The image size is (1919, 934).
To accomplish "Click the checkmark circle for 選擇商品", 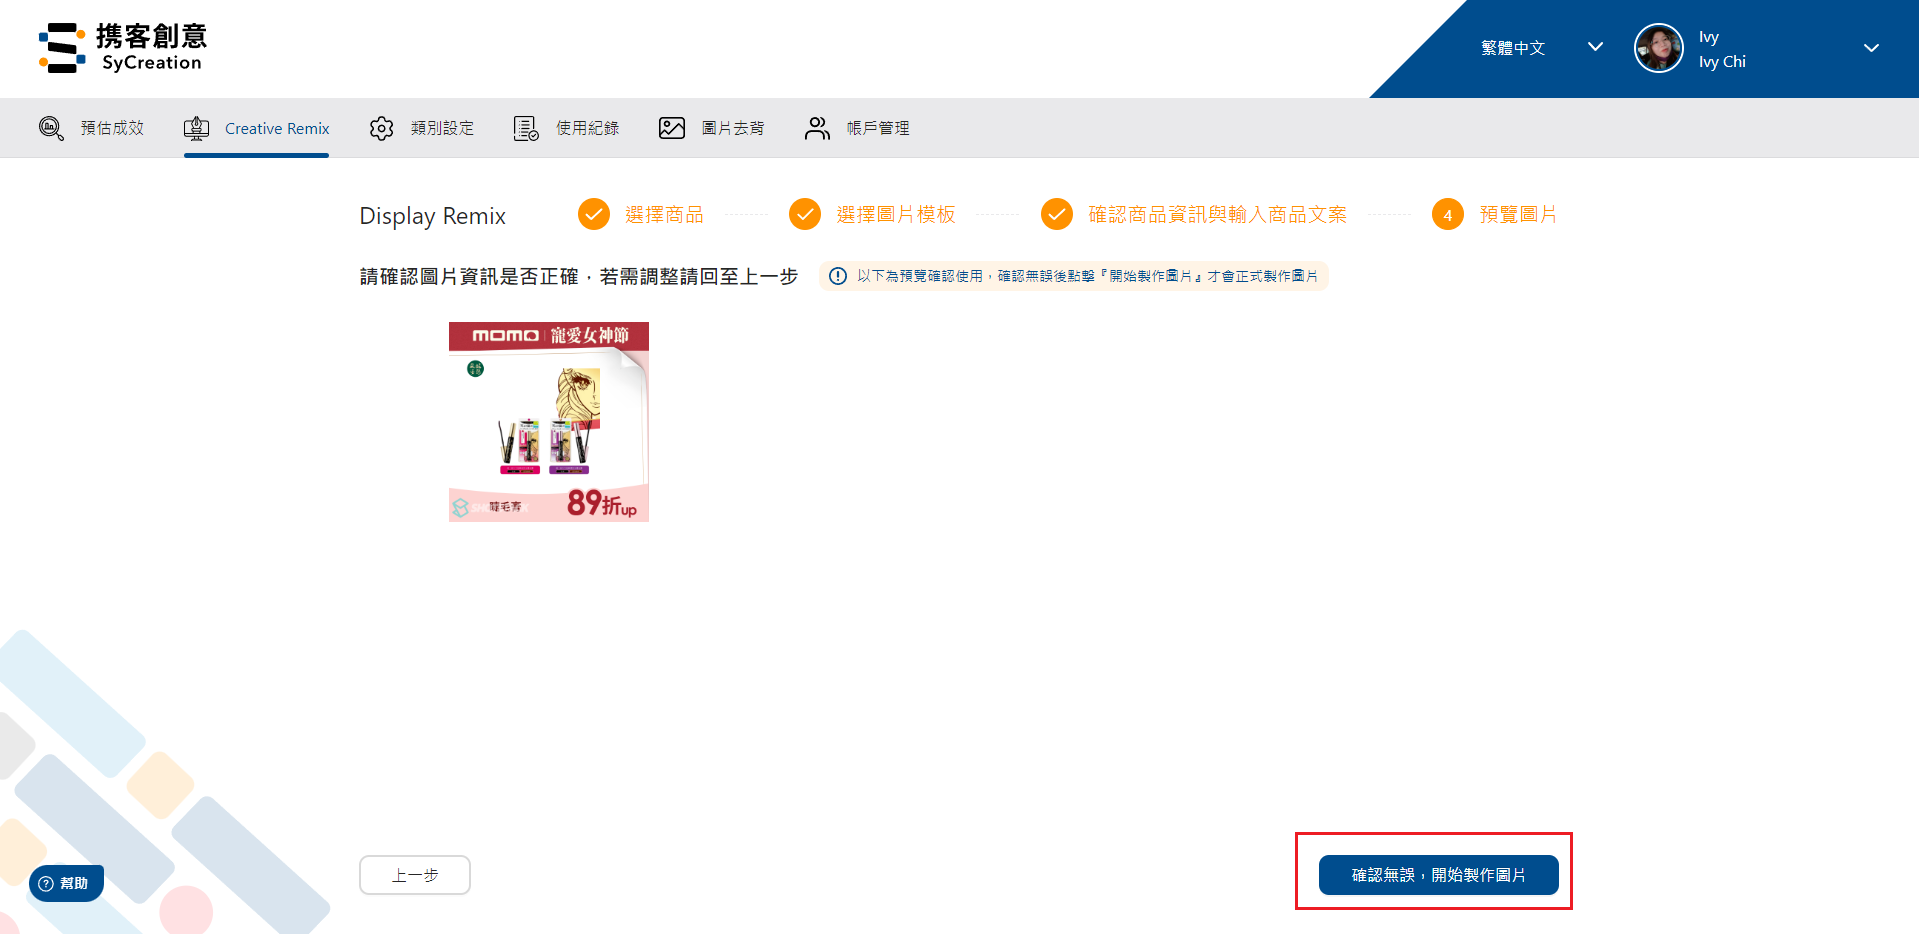I will click(x=594, y=214).
